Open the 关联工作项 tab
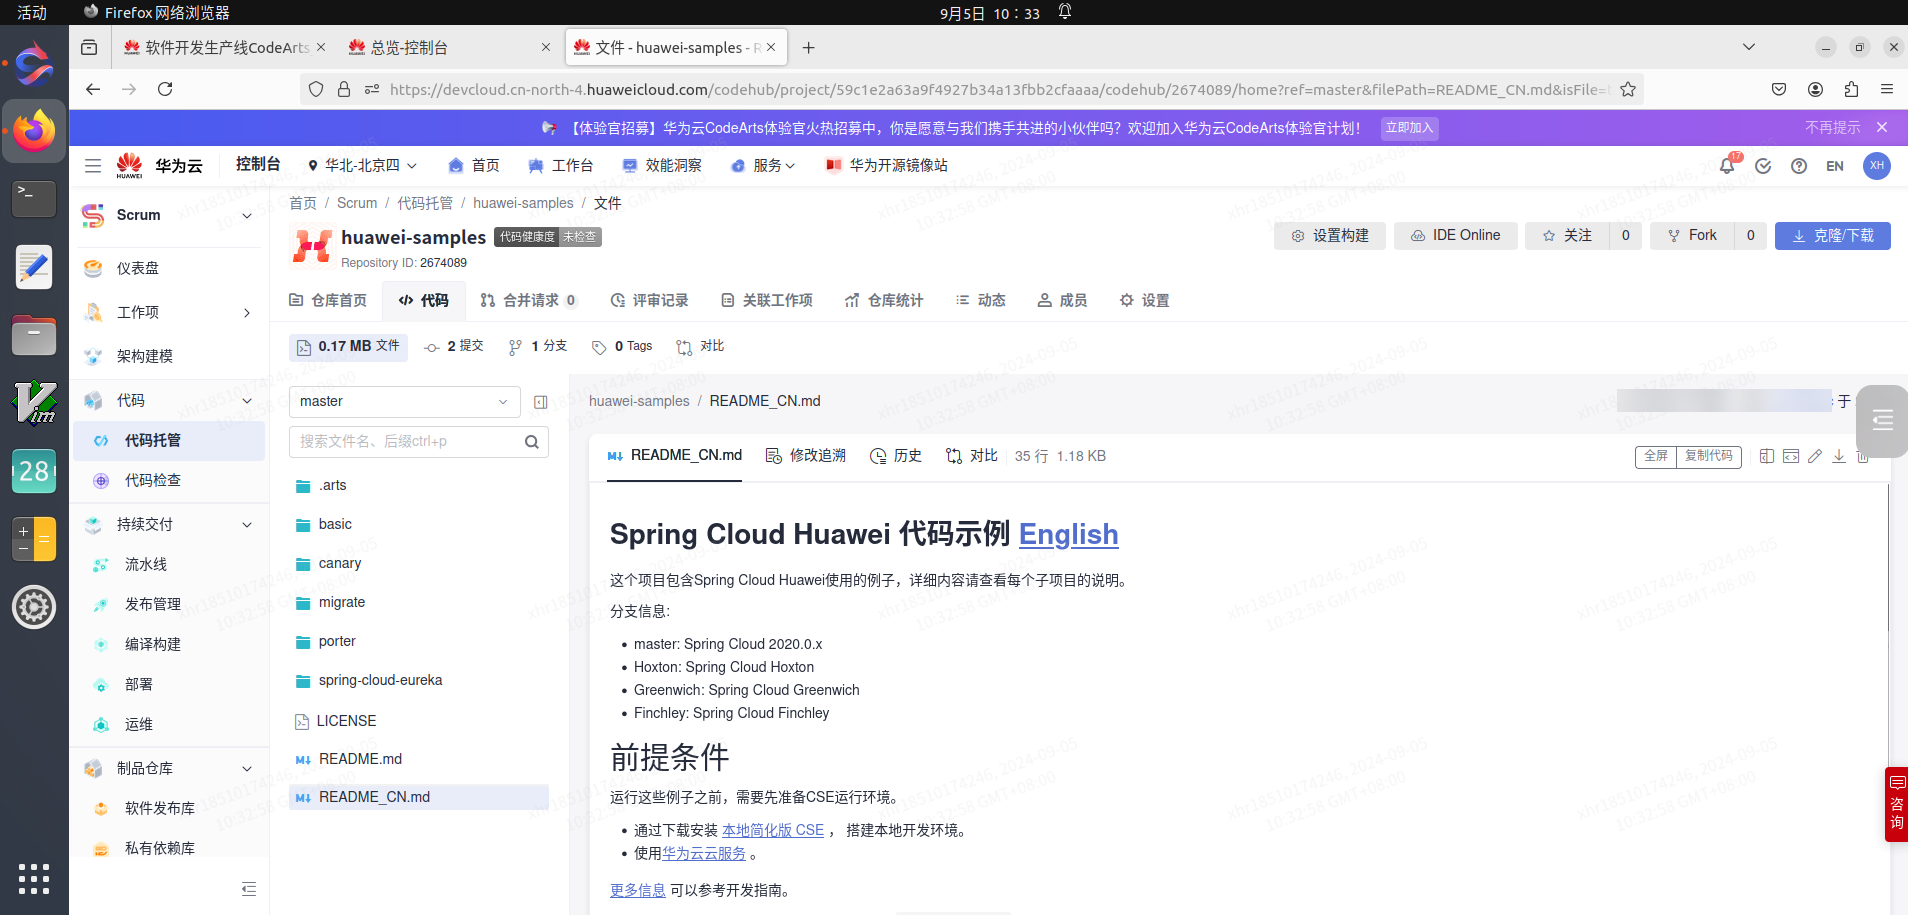The width and height of the screenshot is (1908, 915). point(767,300)
